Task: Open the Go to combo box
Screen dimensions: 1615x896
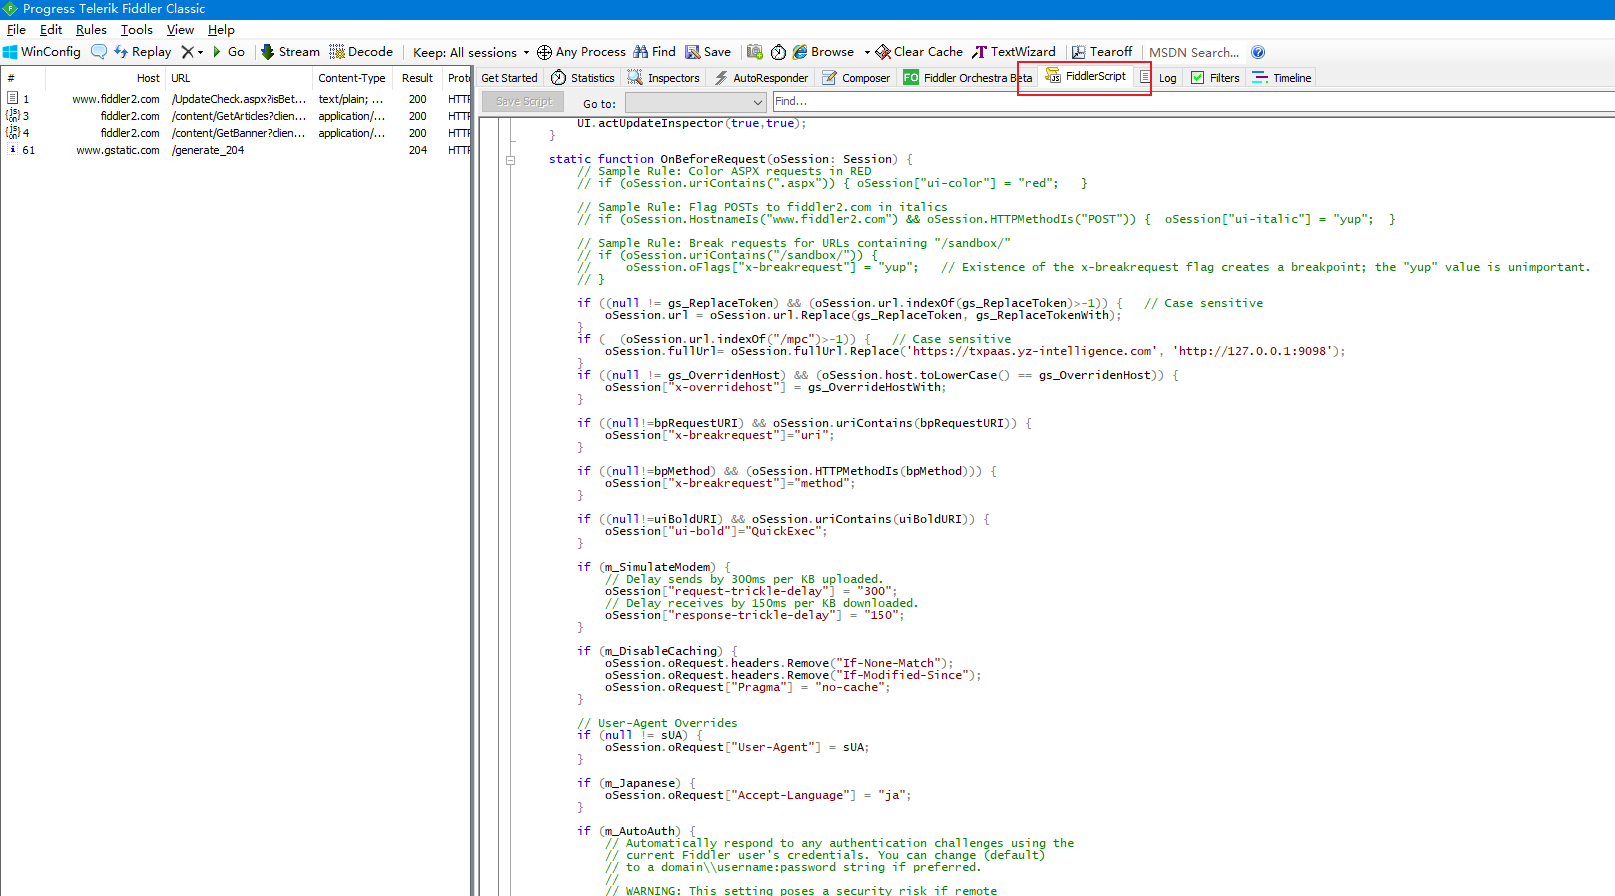Action: (x=695, y=102)
